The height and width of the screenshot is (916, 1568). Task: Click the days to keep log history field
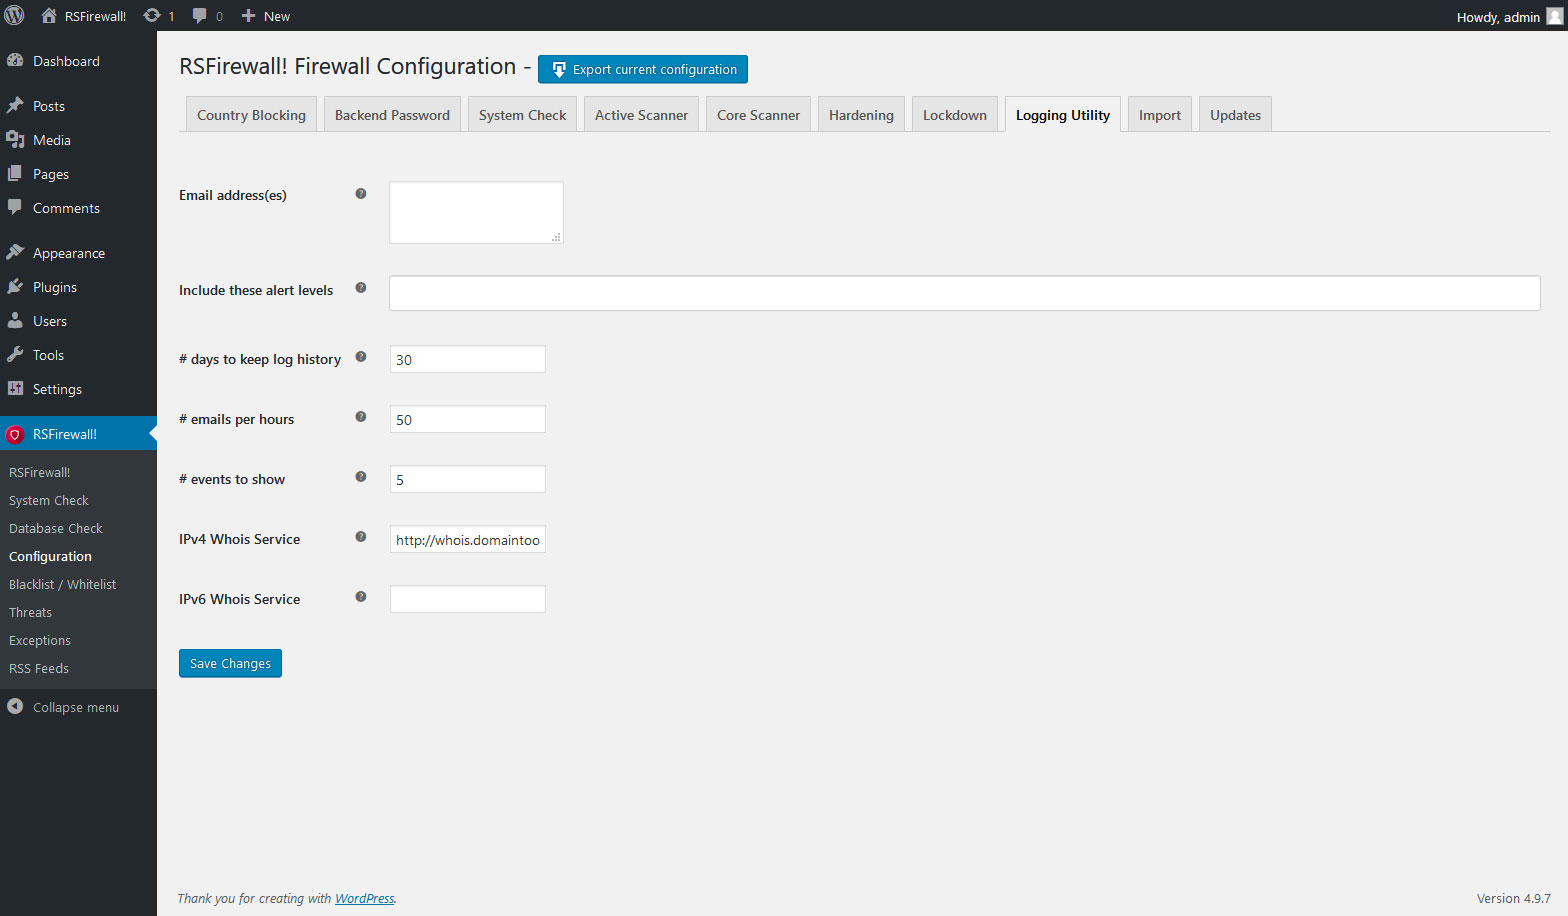467,359
